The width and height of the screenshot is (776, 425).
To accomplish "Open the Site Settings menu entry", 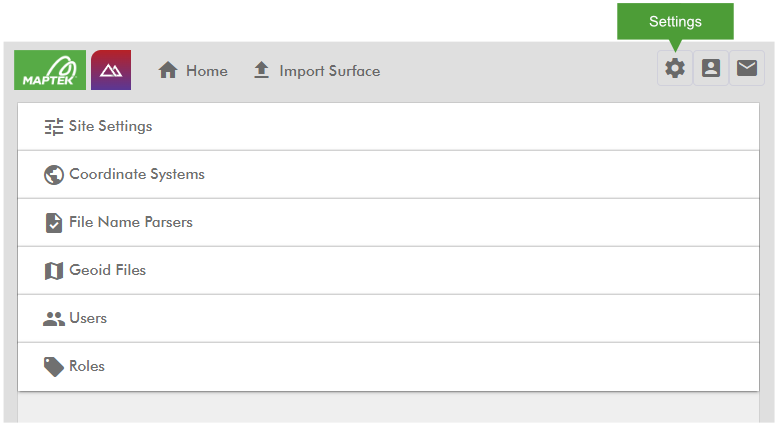I will click(388, 127).
